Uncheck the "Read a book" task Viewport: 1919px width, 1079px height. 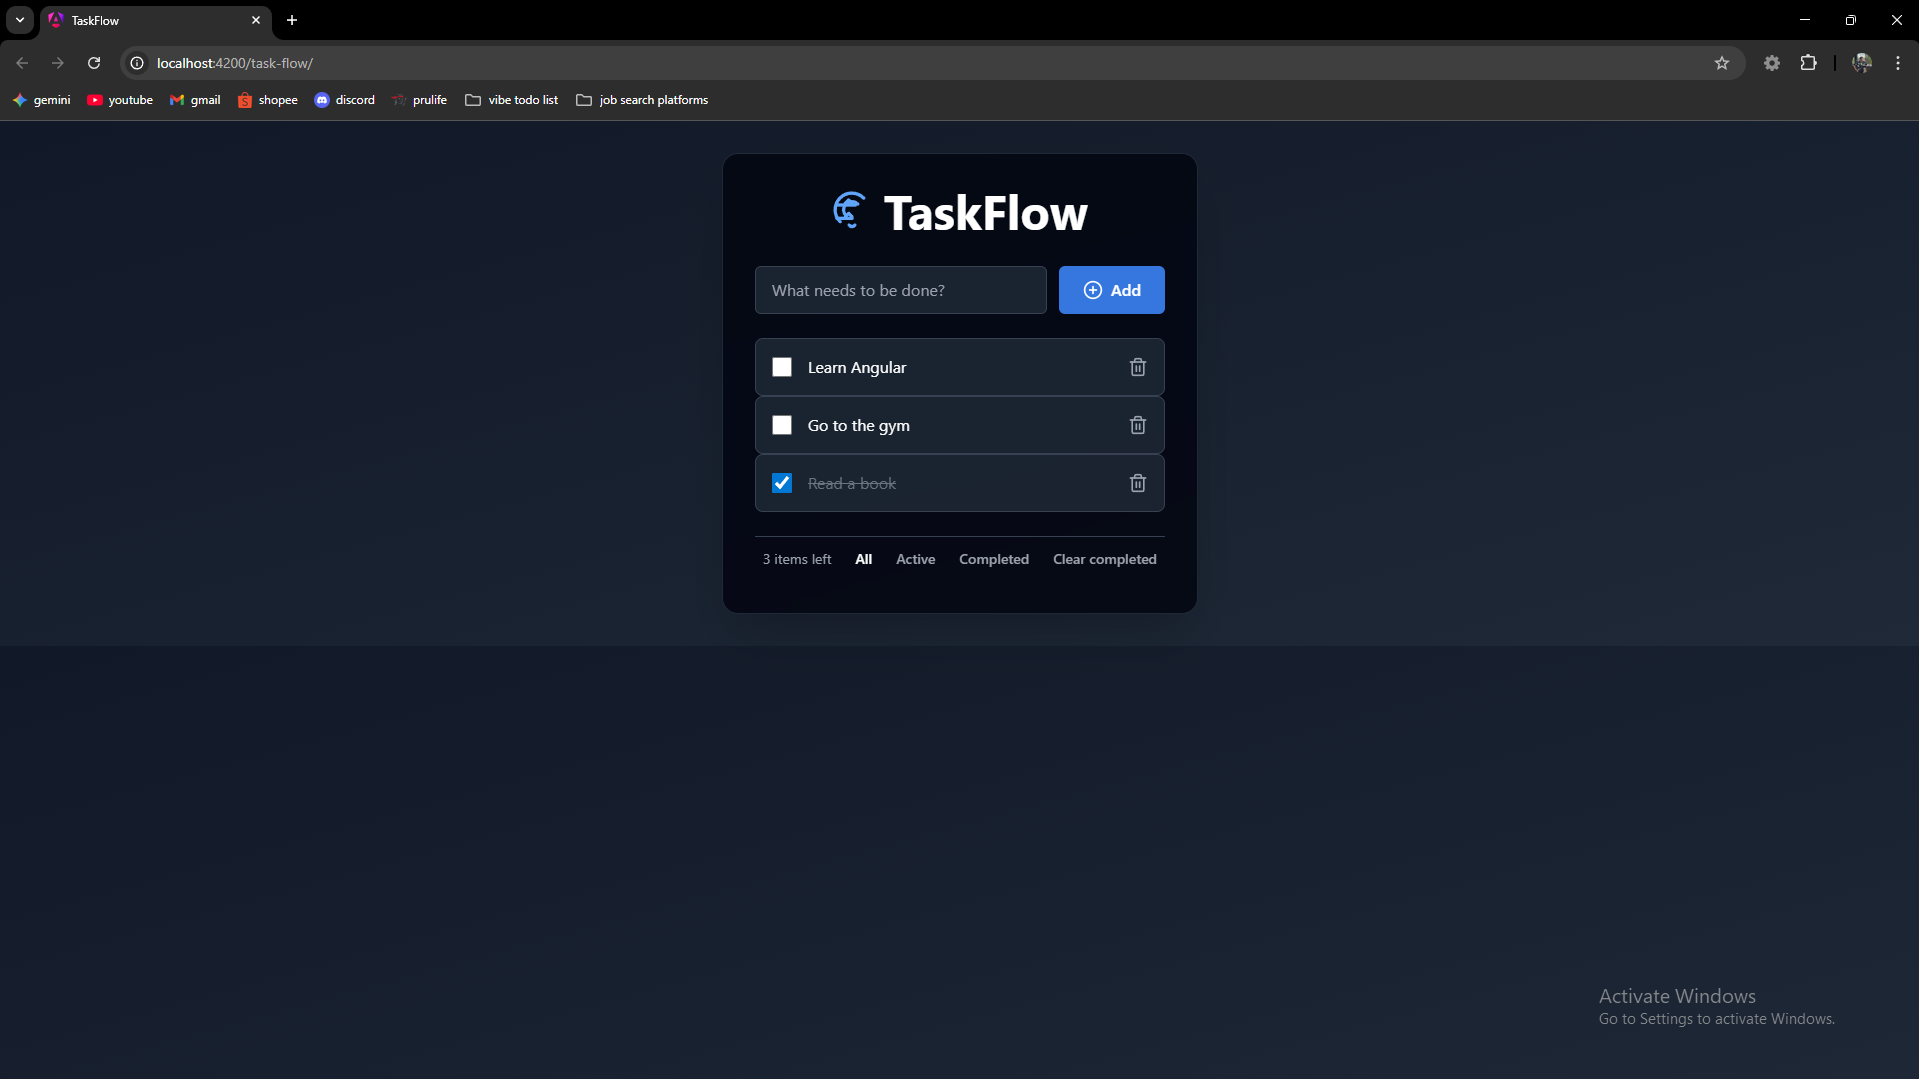coord(781,483)
